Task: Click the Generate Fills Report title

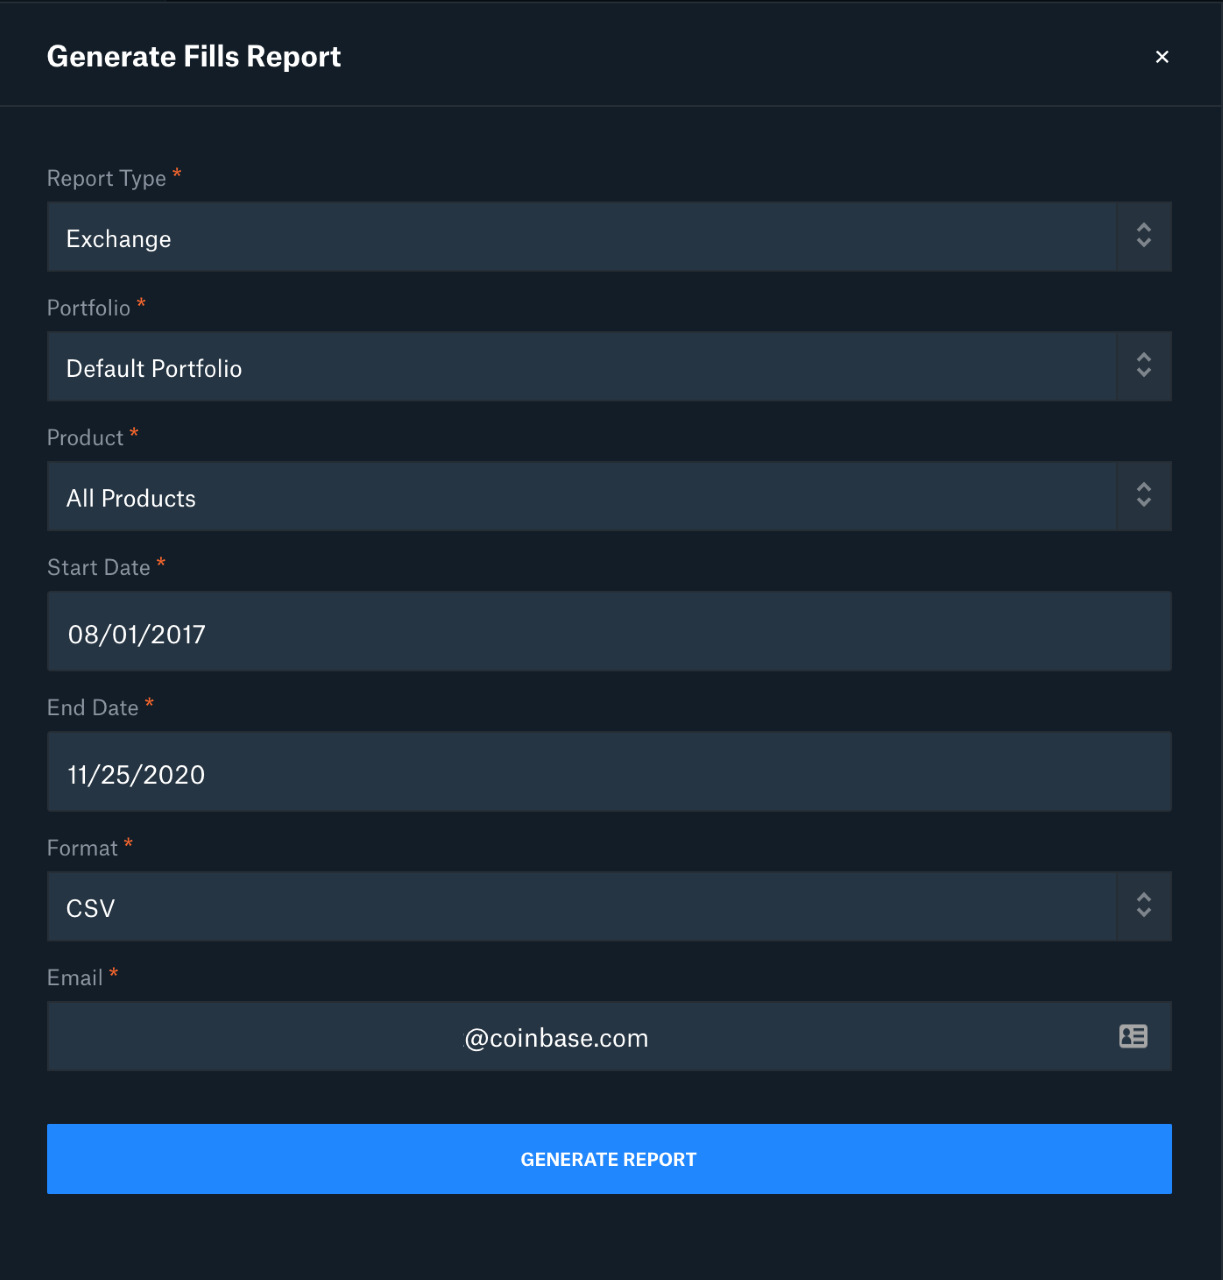Action: 194,57
